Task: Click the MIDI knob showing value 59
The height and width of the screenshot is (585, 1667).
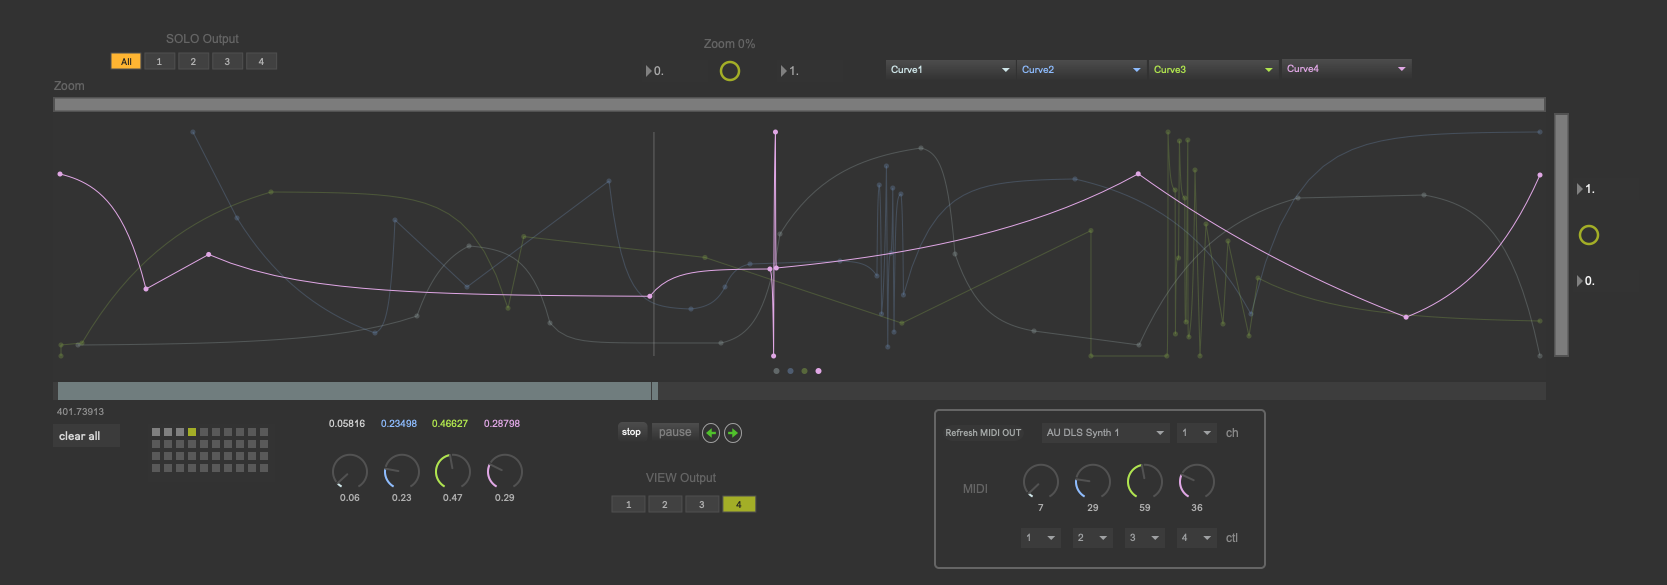Action: pyautogui.click(x=1144, y=482)
